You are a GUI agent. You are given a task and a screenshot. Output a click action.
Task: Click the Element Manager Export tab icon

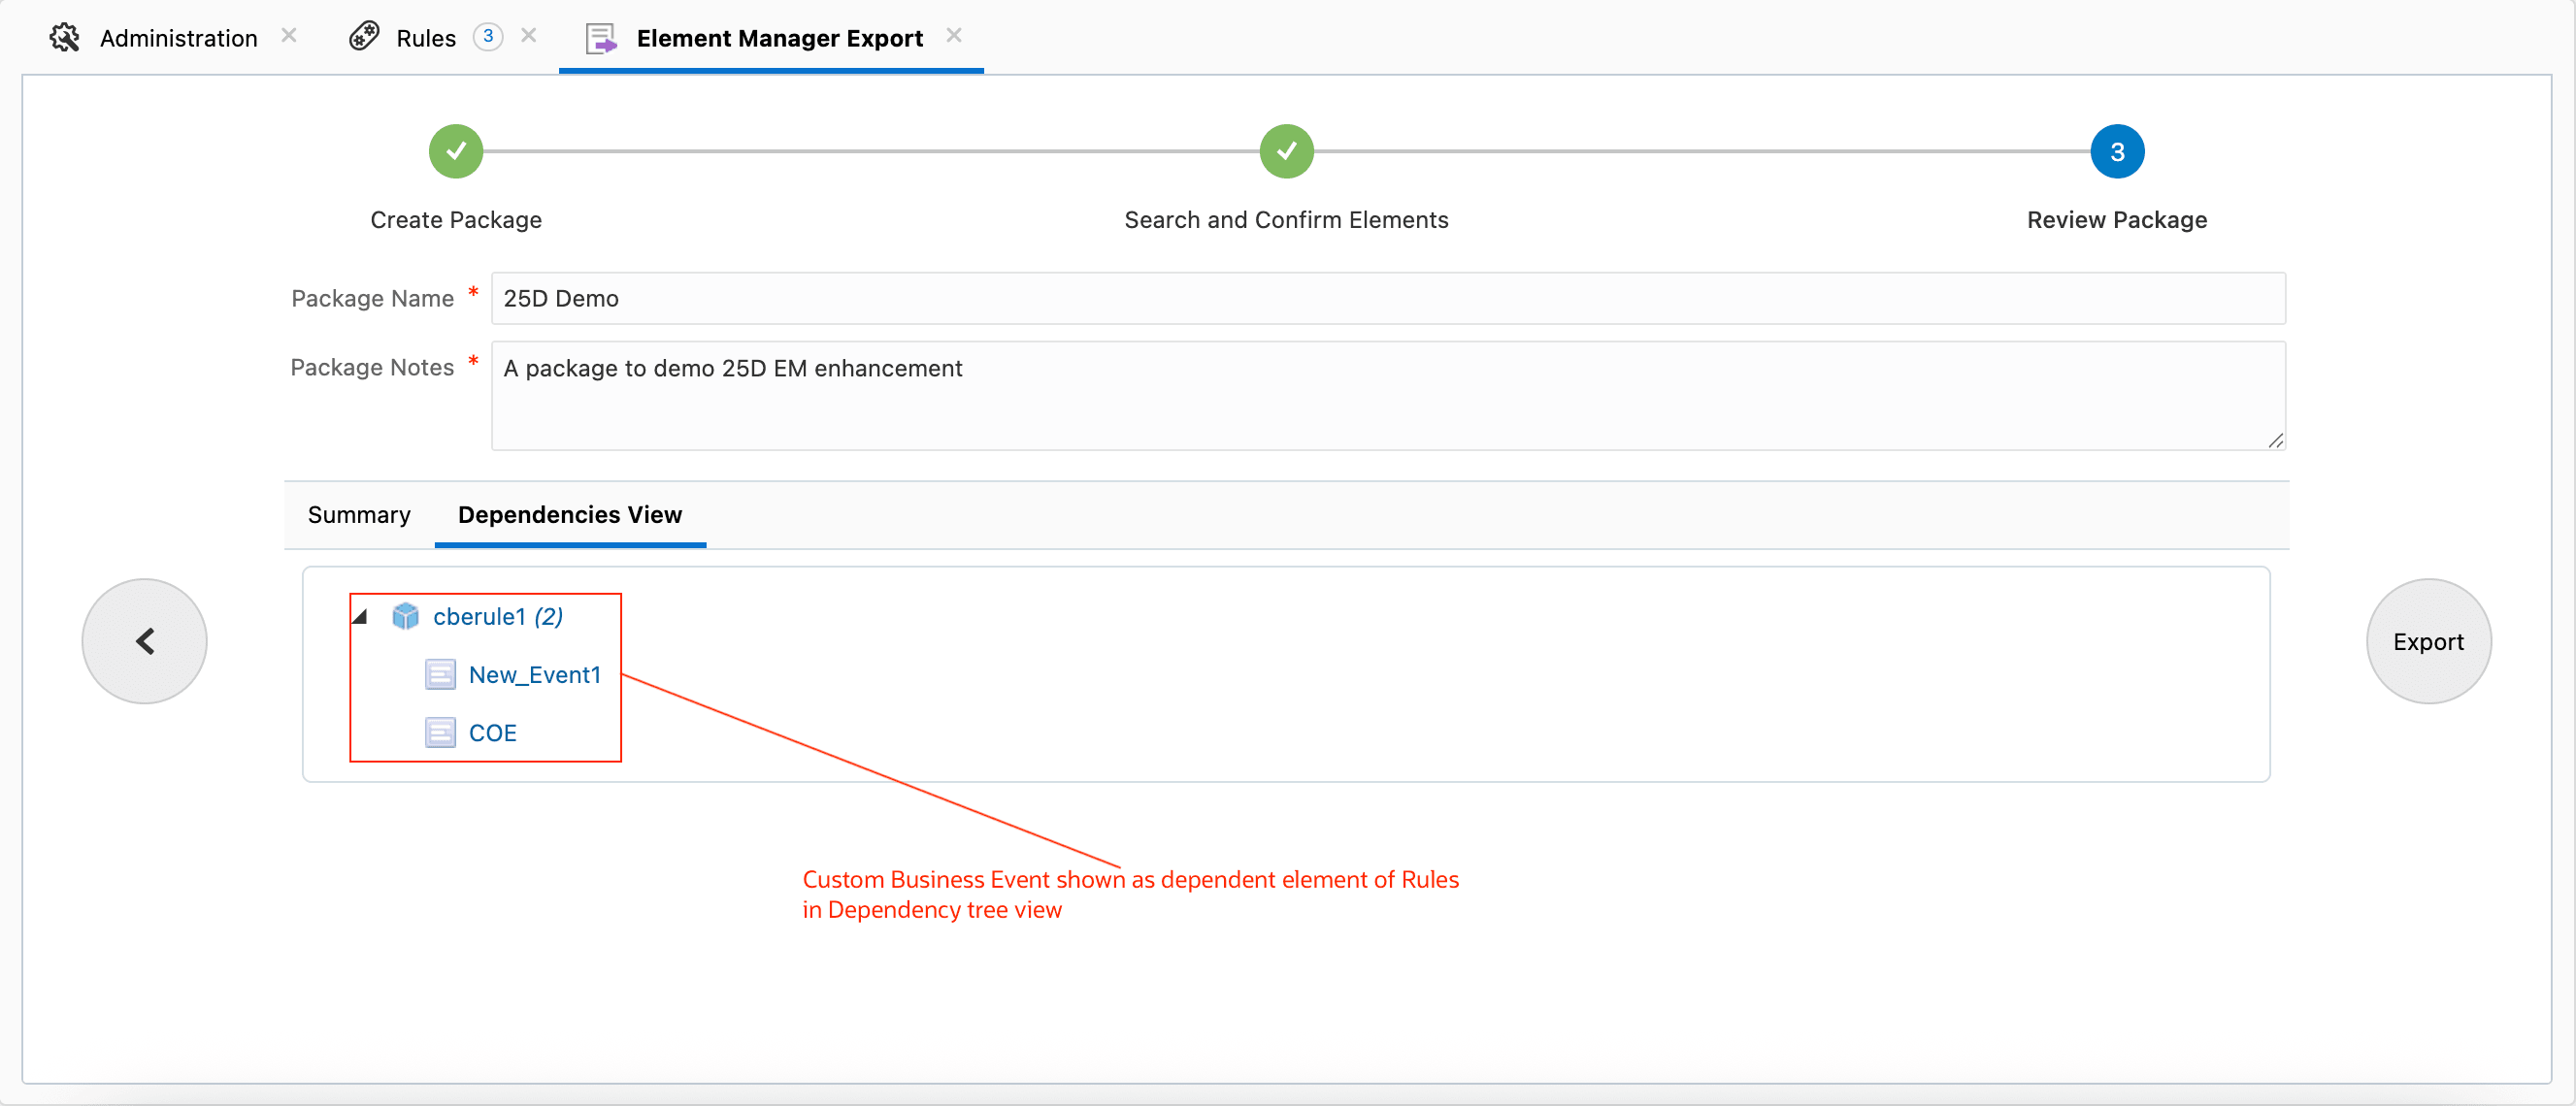[x=600, y=38]
